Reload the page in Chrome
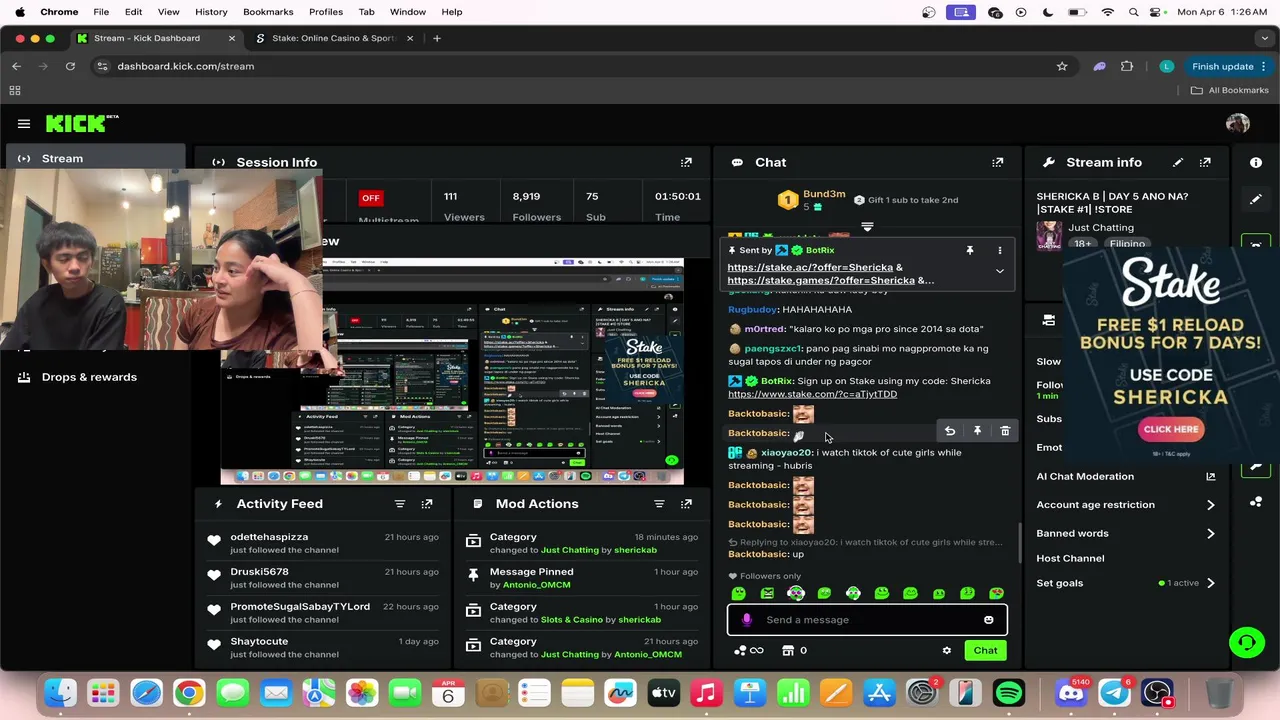 pyautogui.click(x=70, y=66)
